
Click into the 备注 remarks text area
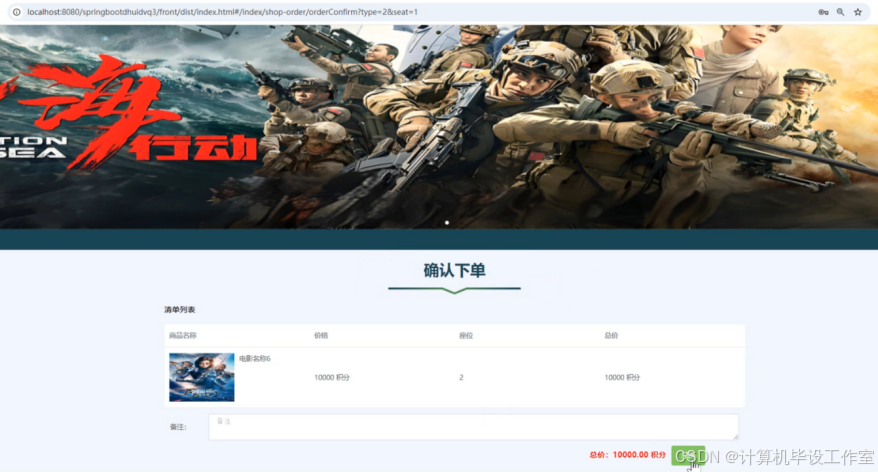click(474, 427)
